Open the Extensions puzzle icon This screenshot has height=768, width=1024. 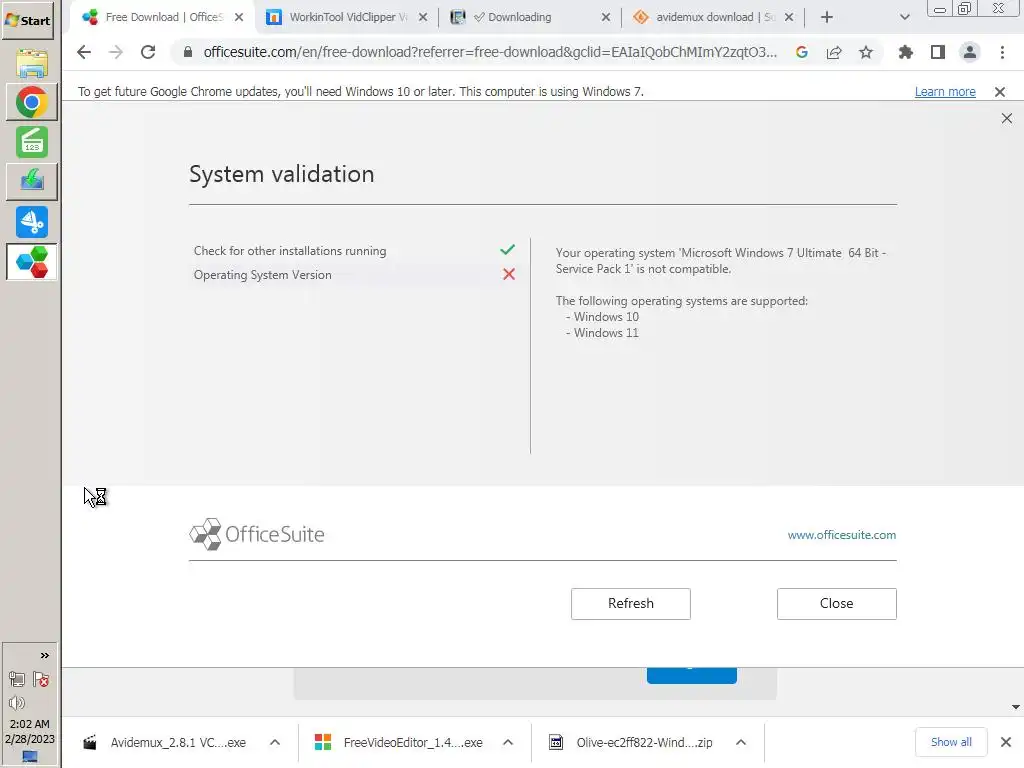(905, 52)
